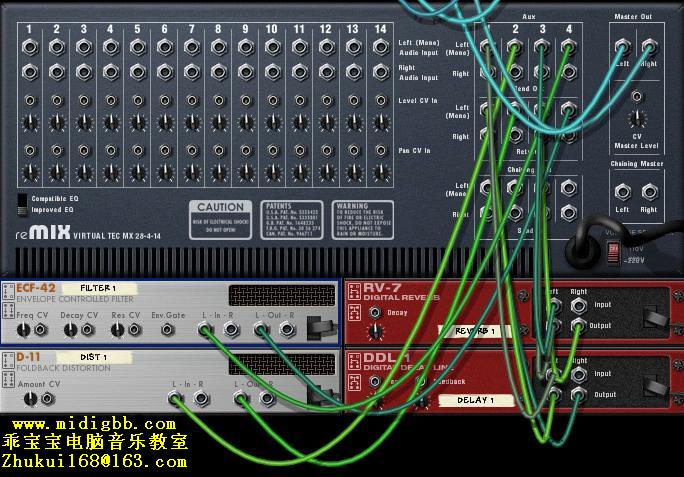Click channel 3 Right audio input jack
The width and height of the screenshot is (684, 477).
84,72
